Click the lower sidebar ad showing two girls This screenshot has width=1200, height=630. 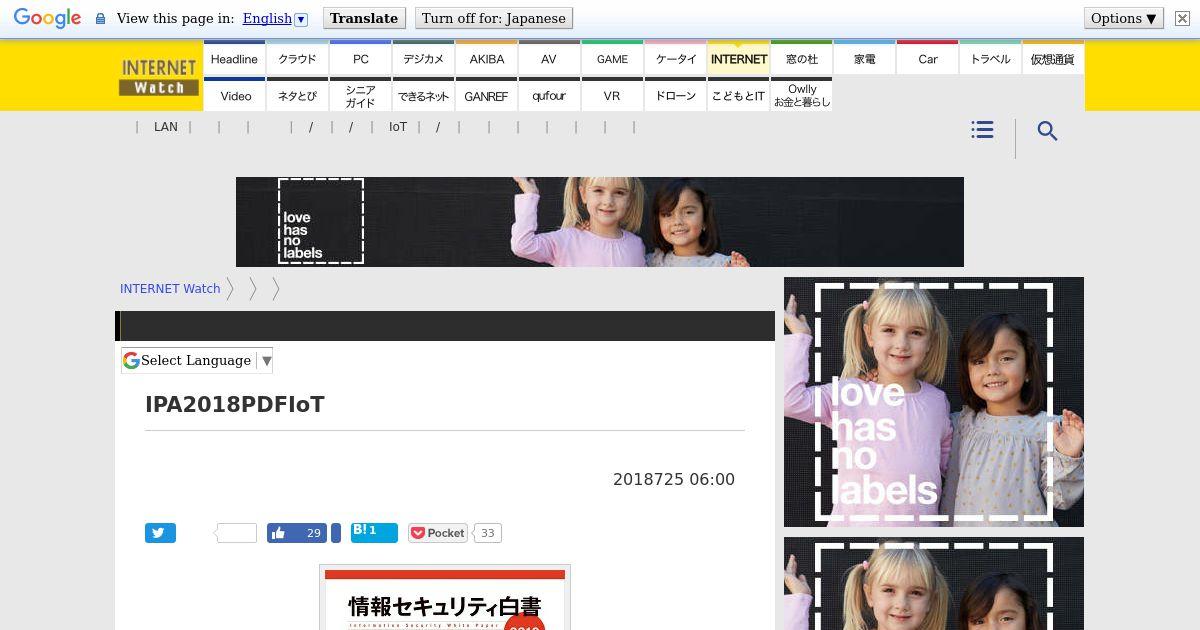click(x=934, y=583)
